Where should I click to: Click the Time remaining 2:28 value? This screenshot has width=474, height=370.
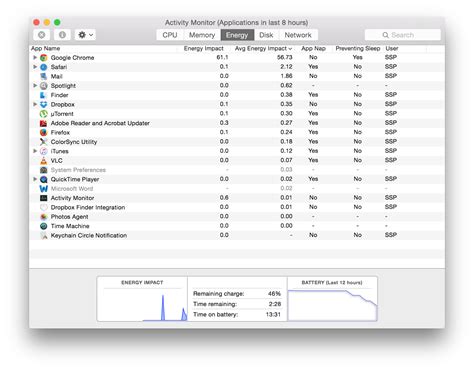(275, 304)
